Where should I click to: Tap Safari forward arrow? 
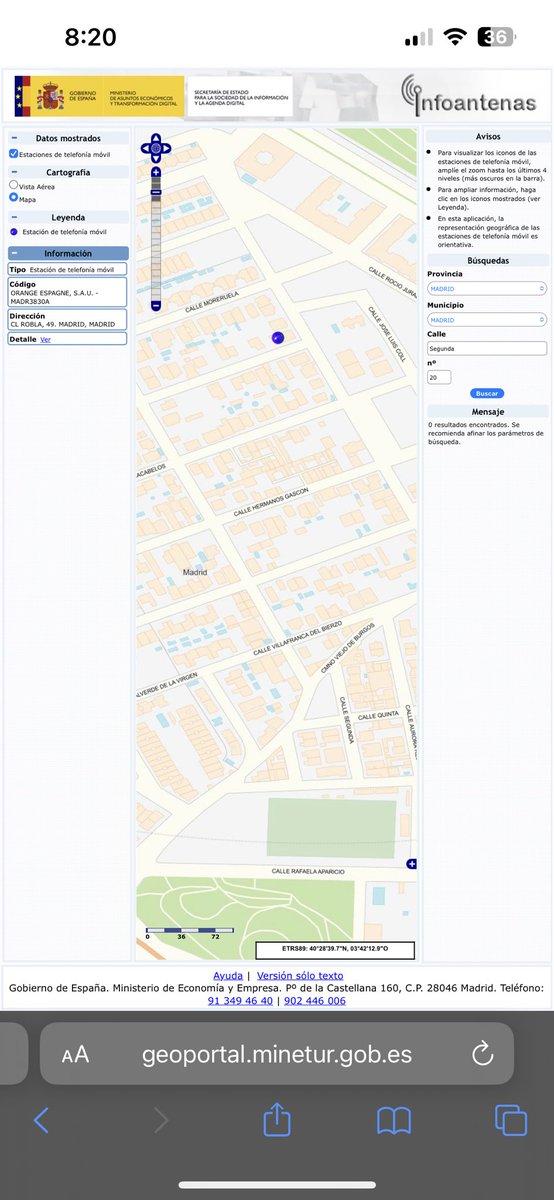(x=161, y=1120)
